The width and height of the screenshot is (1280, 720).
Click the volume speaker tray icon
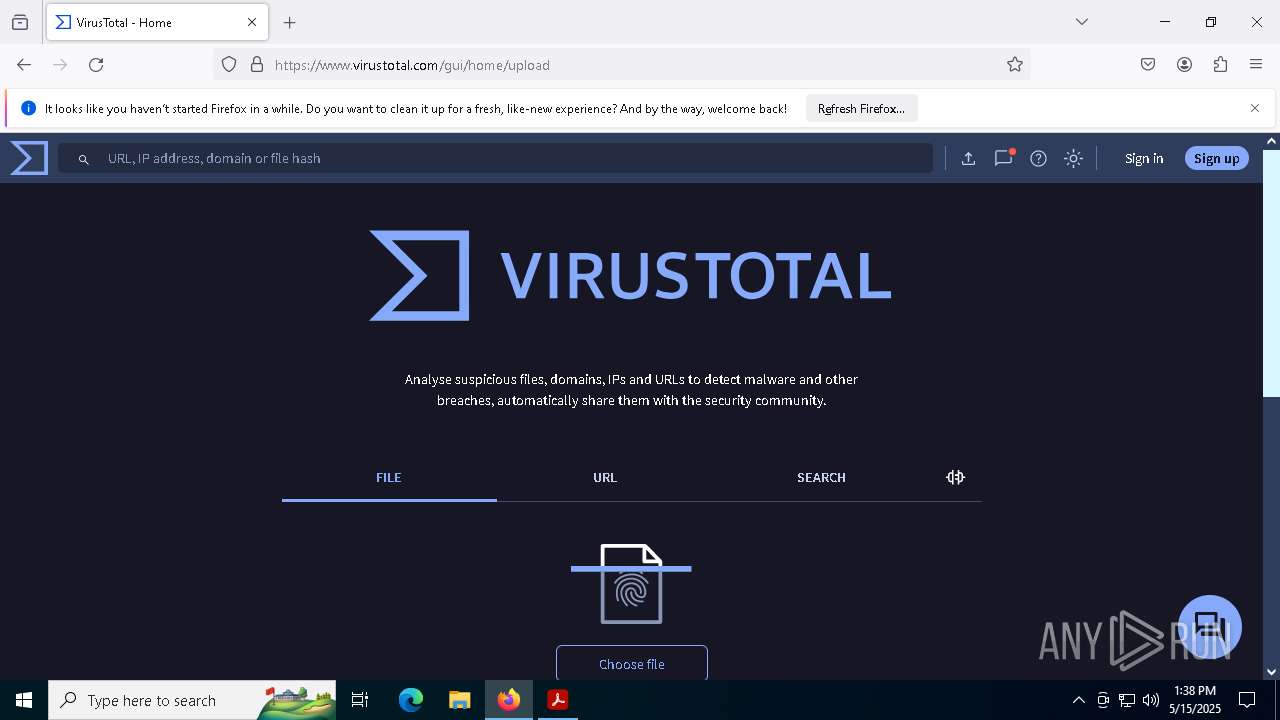pyautogui.click(x=1151, y=700)
